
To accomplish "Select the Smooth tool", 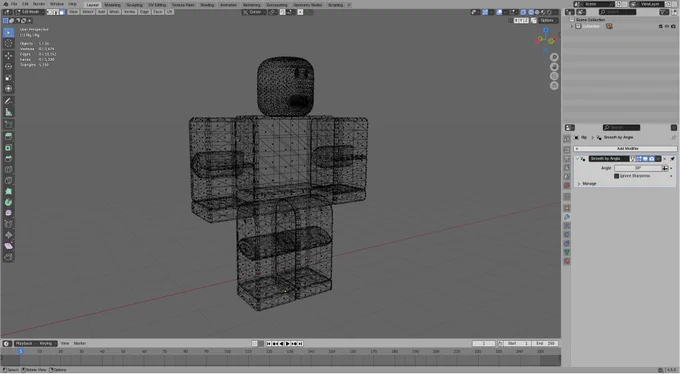I will (x=8, y=213).
